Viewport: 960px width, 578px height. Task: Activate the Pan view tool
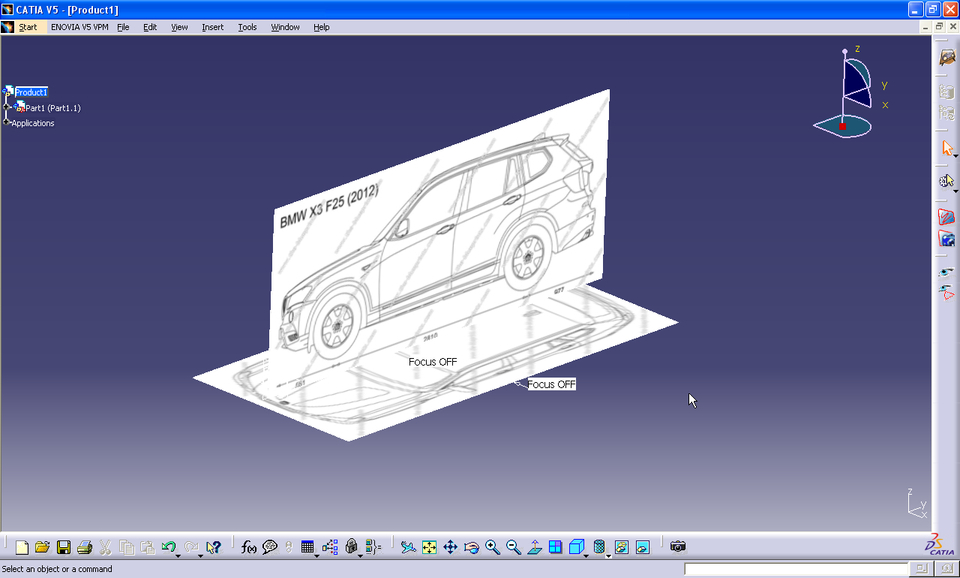coord(450,547)
